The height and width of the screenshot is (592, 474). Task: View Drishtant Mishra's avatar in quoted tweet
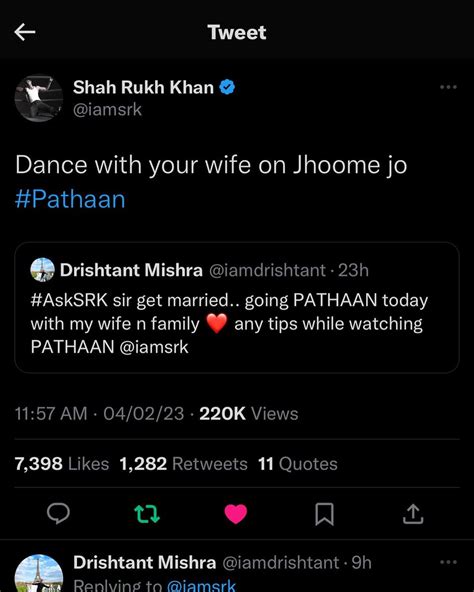coord(42,270)
